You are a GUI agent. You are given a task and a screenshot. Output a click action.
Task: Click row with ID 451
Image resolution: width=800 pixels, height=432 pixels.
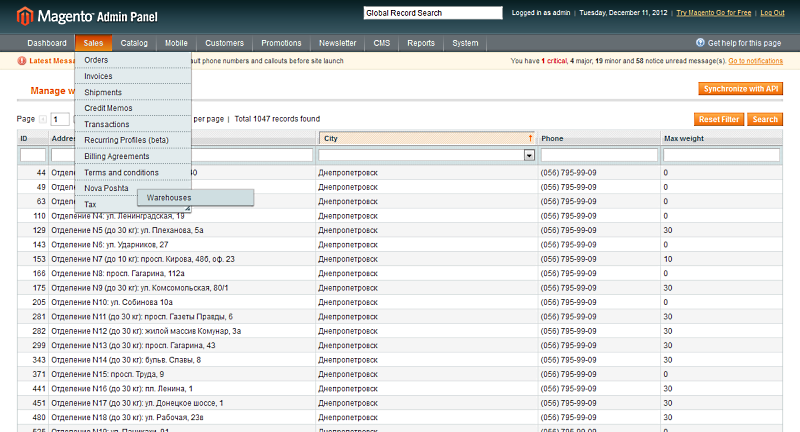coord(399,403)
